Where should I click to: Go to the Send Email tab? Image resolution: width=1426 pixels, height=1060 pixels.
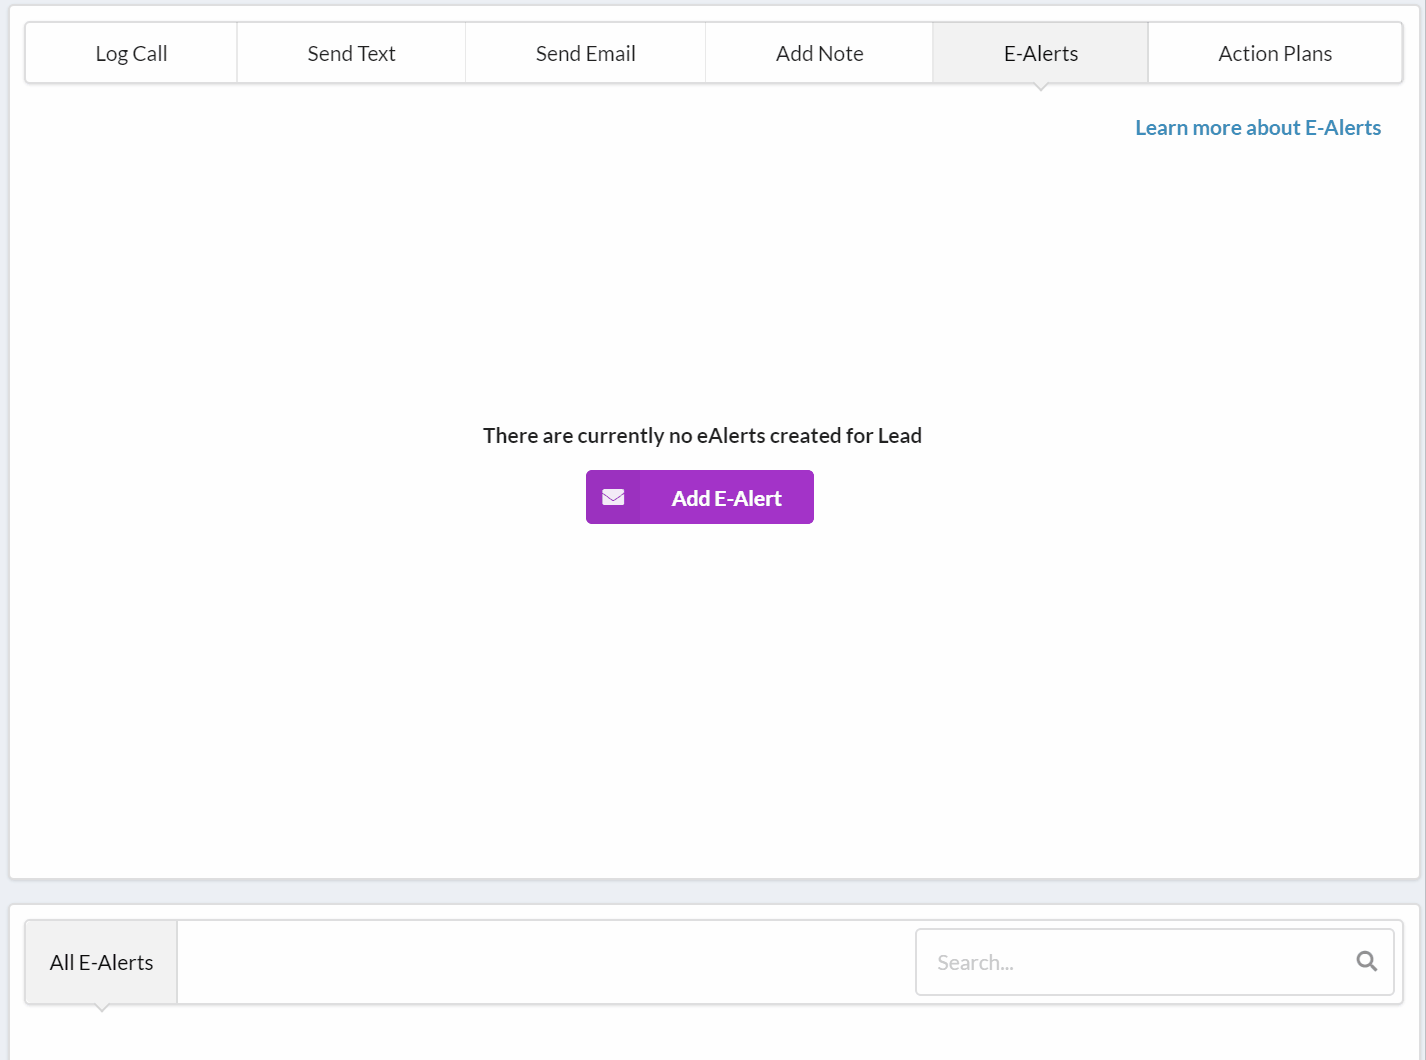tap(585, 54)
